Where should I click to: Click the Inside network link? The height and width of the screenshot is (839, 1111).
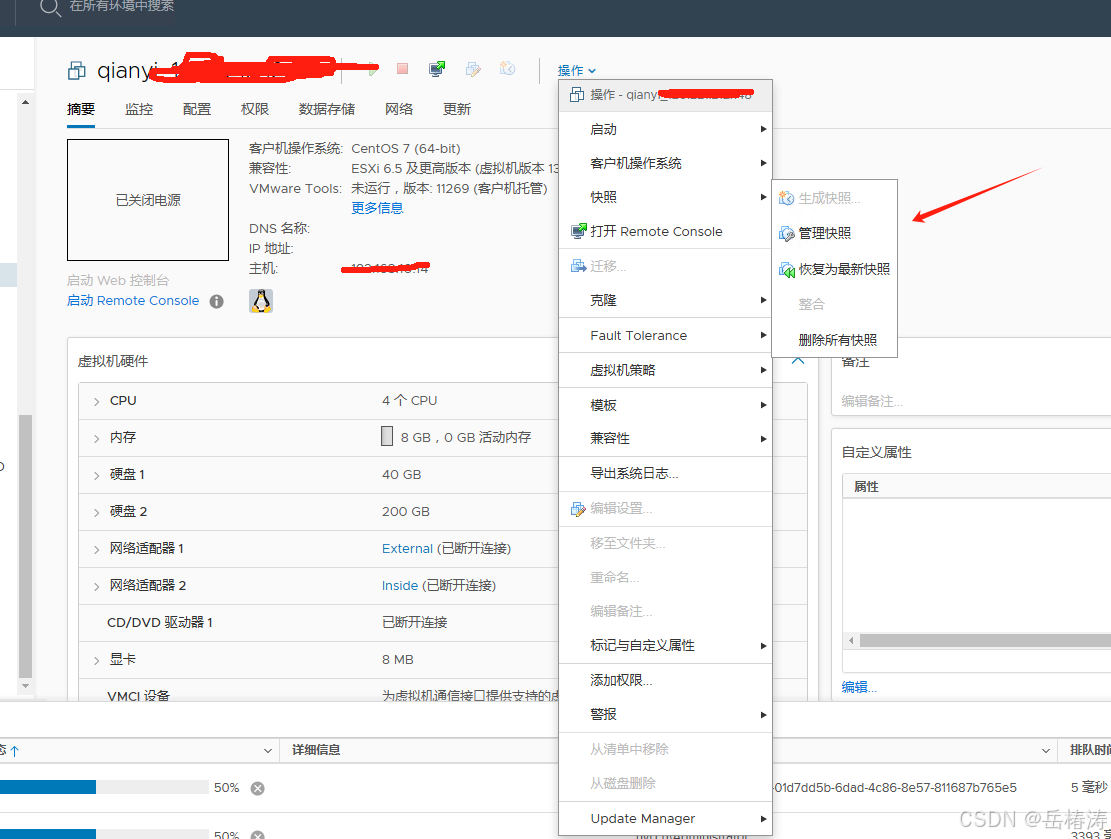point(400,585)
